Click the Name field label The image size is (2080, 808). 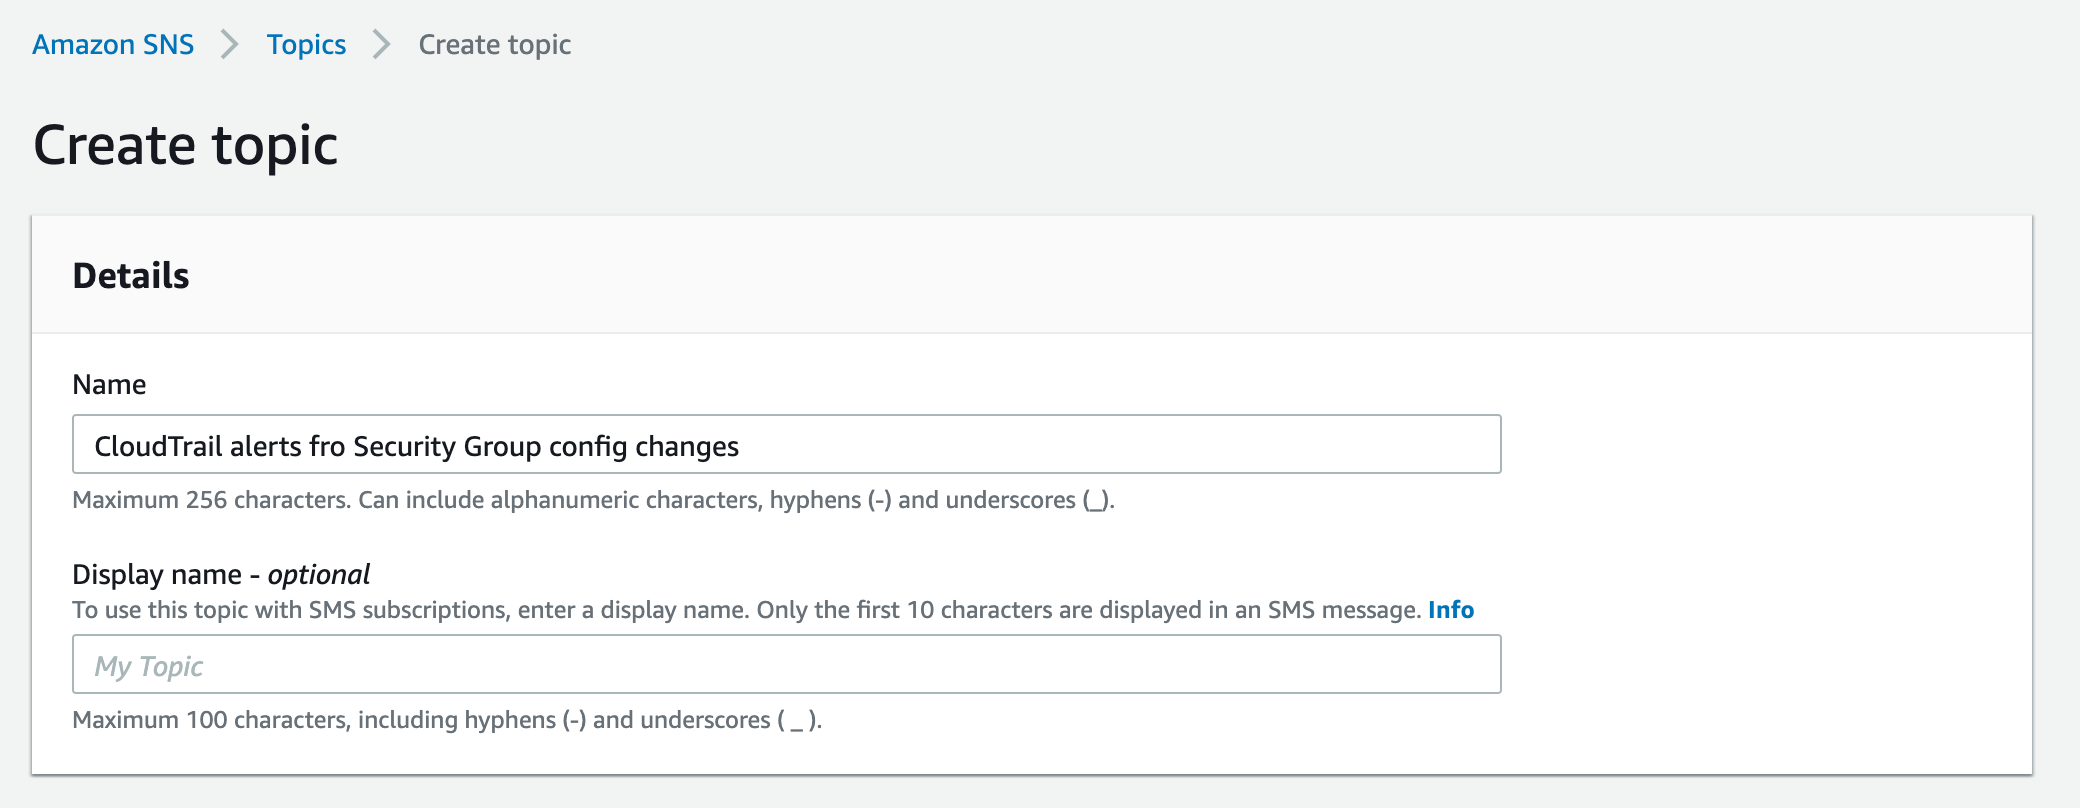tap(109, 385)
